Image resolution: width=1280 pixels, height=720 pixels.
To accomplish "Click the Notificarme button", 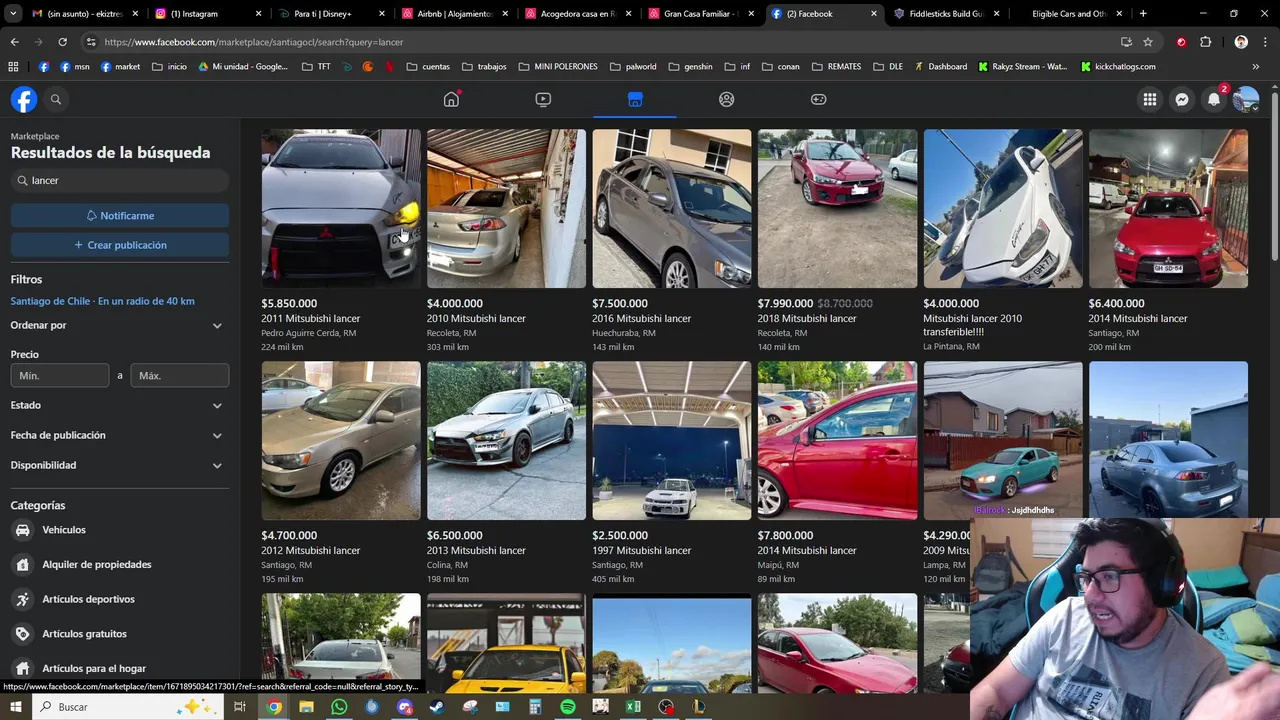I will 120,216.
